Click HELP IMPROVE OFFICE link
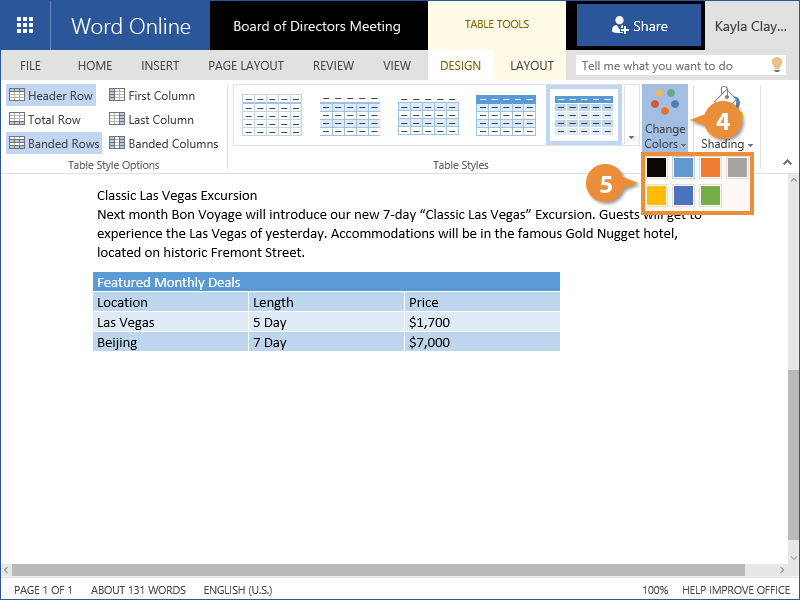Viewport: 800px width, 600px height. click(x=735, y=590)
